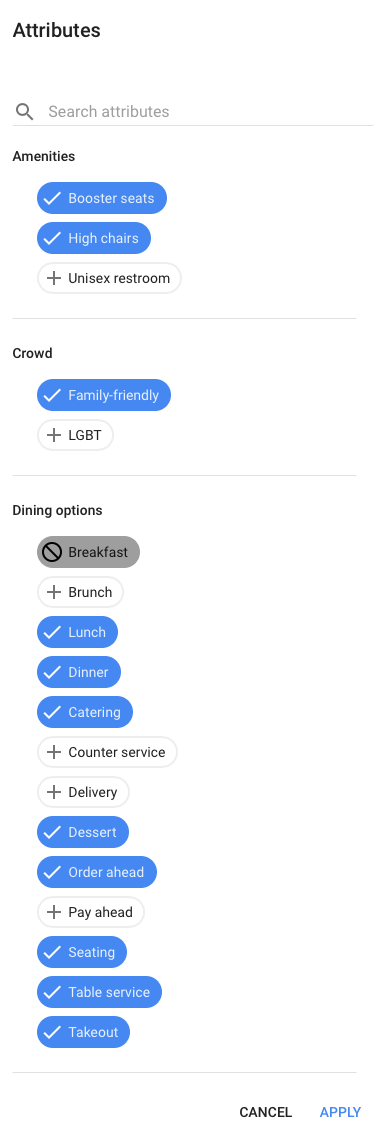Click the checkmark icon on Lunch chip

click(x=52, y=633)
